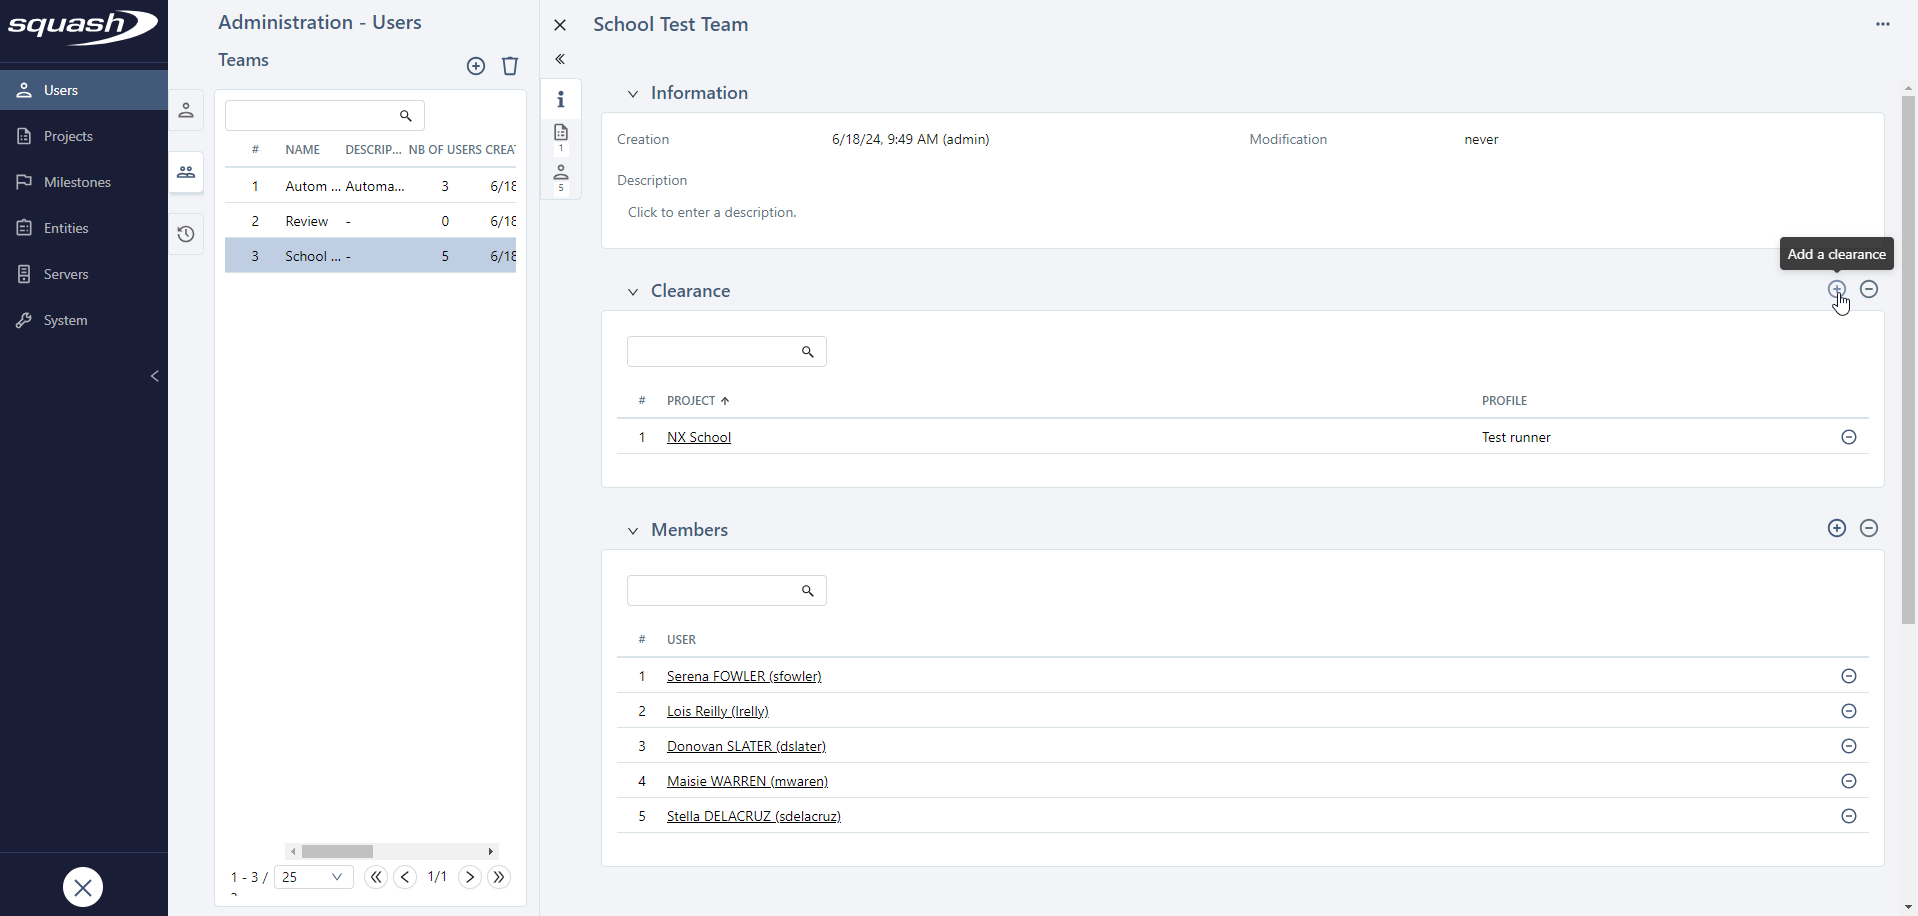Delete the selected team using the trash icon
This screenshot has height=916, width=1918.
(510, 66)
